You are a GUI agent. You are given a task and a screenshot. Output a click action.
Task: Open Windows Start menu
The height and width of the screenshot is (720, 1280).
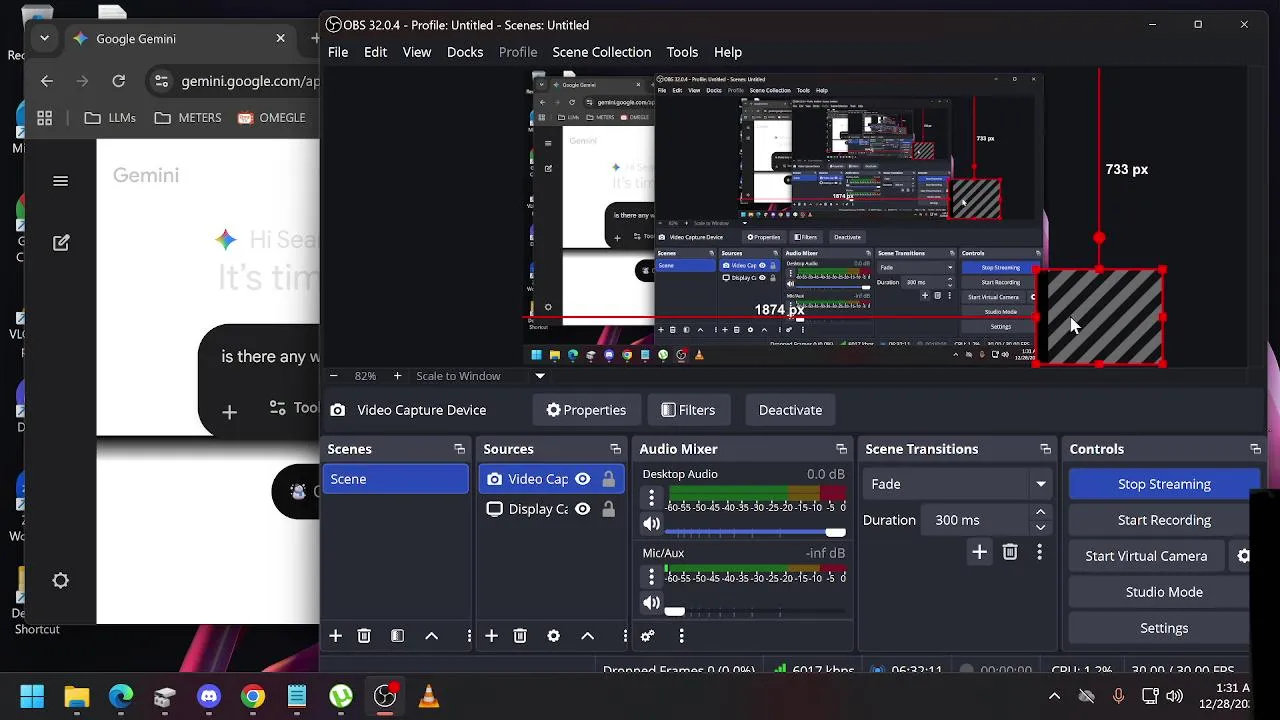point(32,696)
